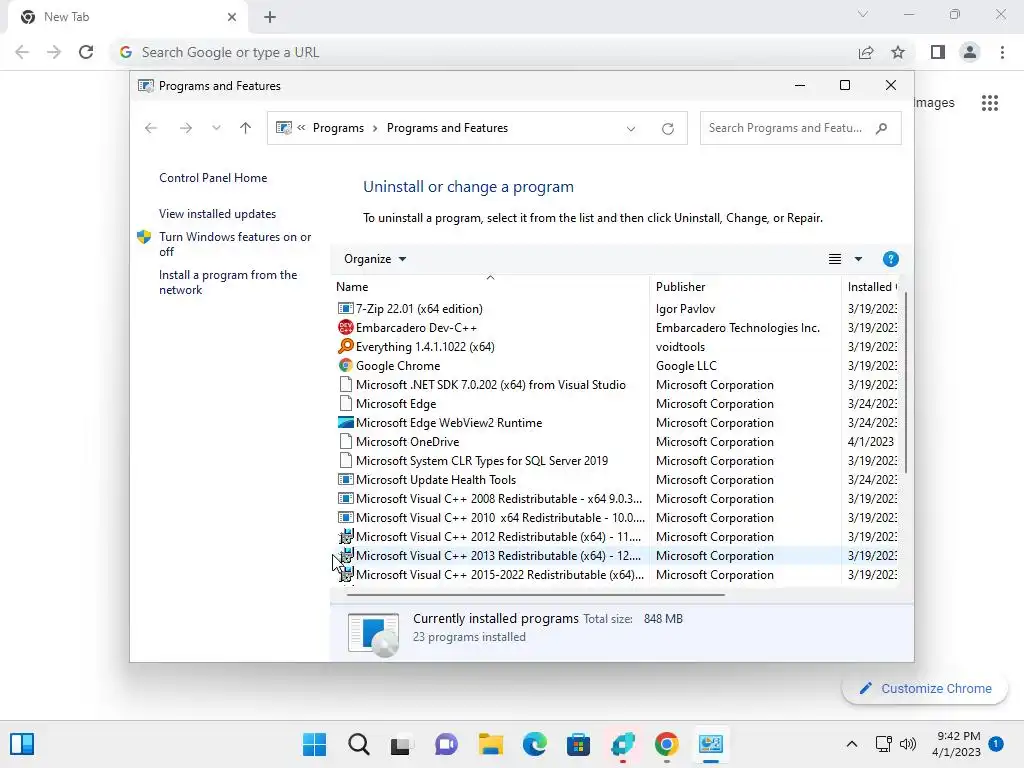This screenshot has width=1024, height=768.
Task: Click Programs and Features back arrow
Action: (x=151, y=128)
